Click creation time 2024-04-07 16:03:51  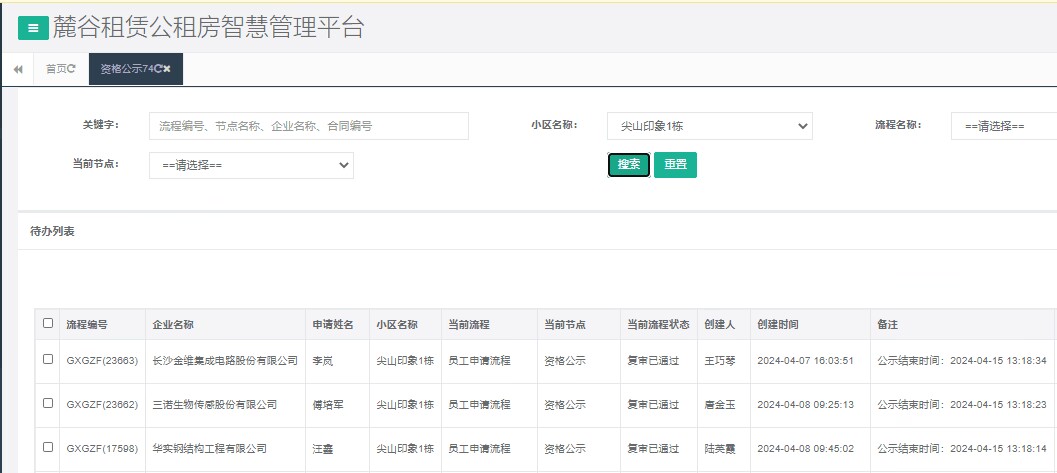806,361
